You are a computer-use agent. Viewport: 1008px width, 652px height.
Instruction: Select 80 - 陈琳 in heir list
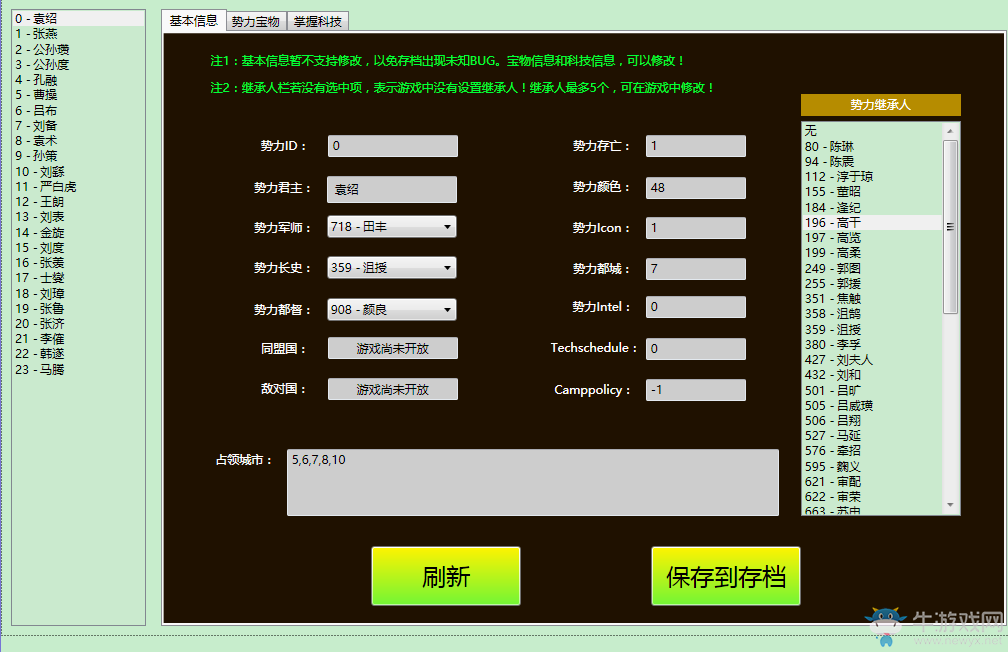(872, 147)
